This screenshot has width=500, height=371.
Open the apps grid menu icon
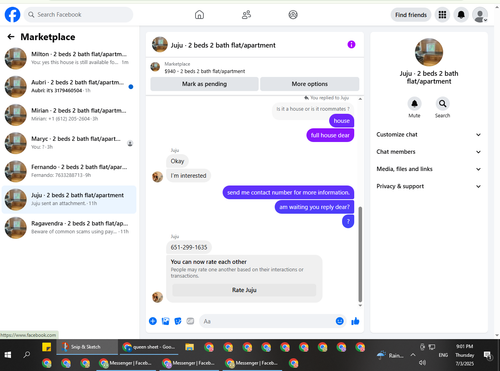[x=442, y=15]
